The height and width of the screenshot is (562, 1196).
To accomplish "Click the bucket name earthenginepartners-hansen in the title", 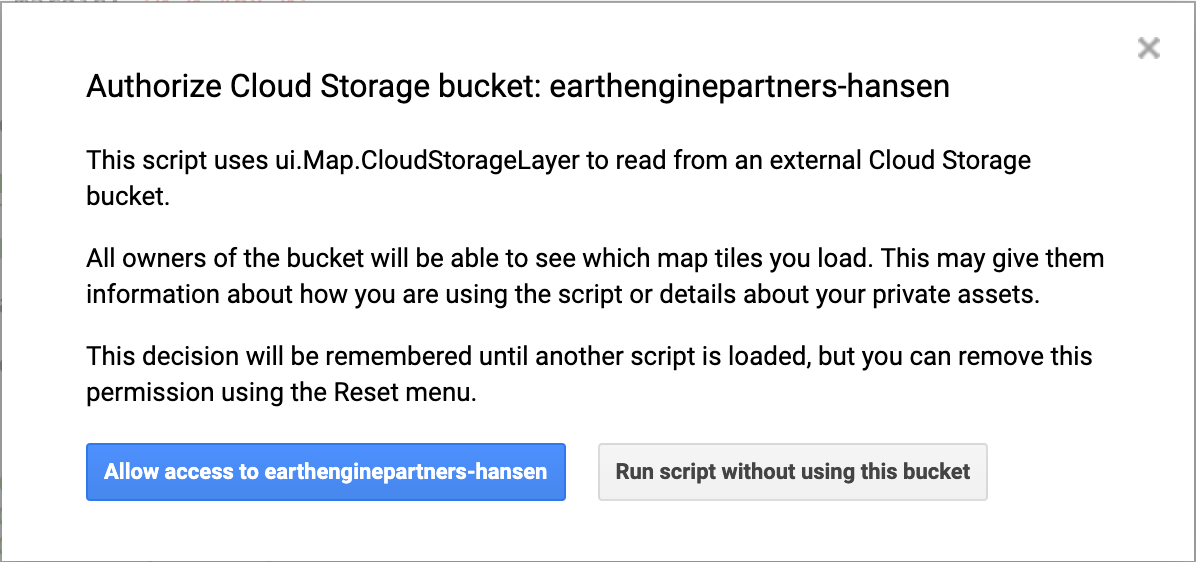I will coord(750,87).
